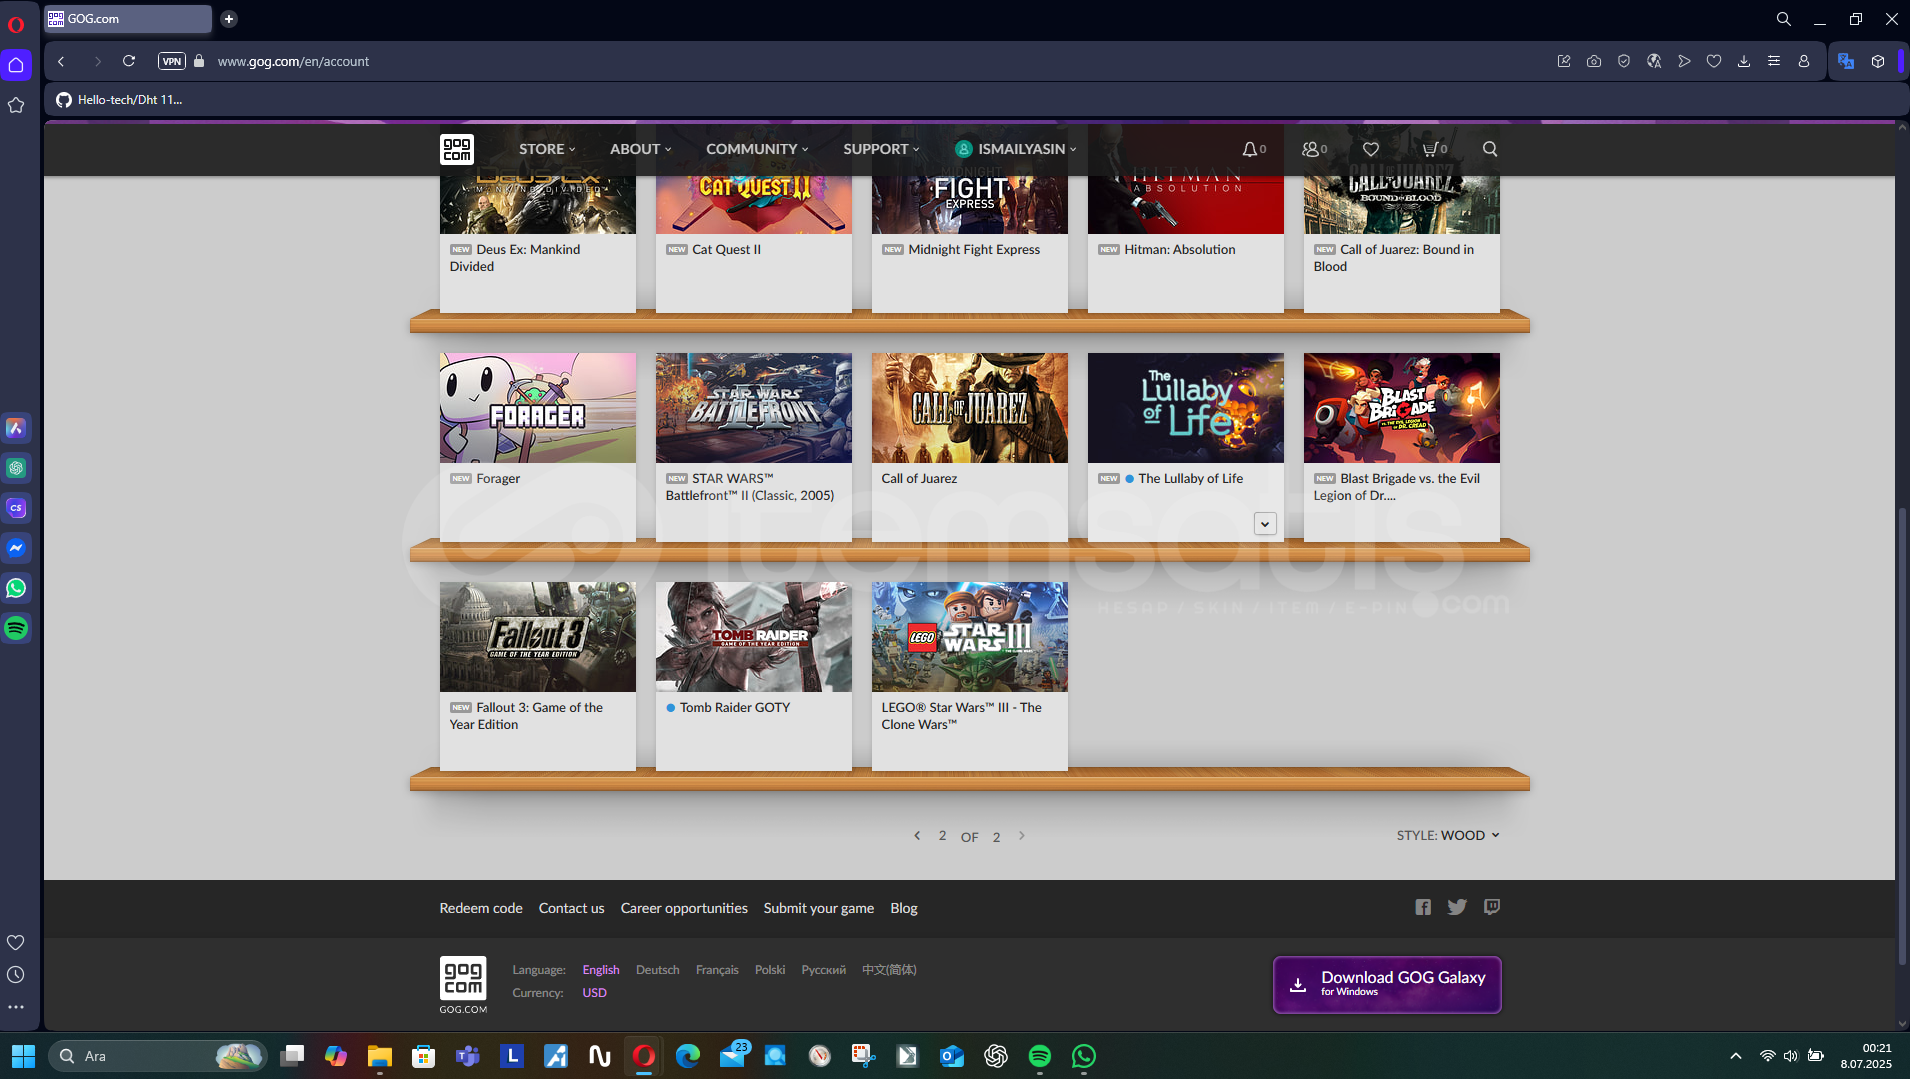
Task: Switch language to Deutsch
Action: pyautogui.click(x=657, y=970)
